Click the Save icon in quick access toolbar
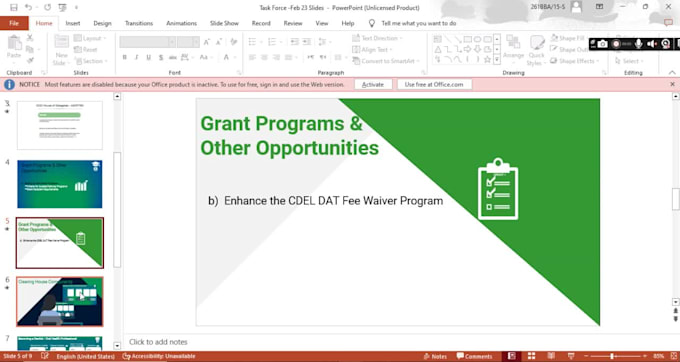Screen dimensions: 680x362 click(x=13, y=7)
